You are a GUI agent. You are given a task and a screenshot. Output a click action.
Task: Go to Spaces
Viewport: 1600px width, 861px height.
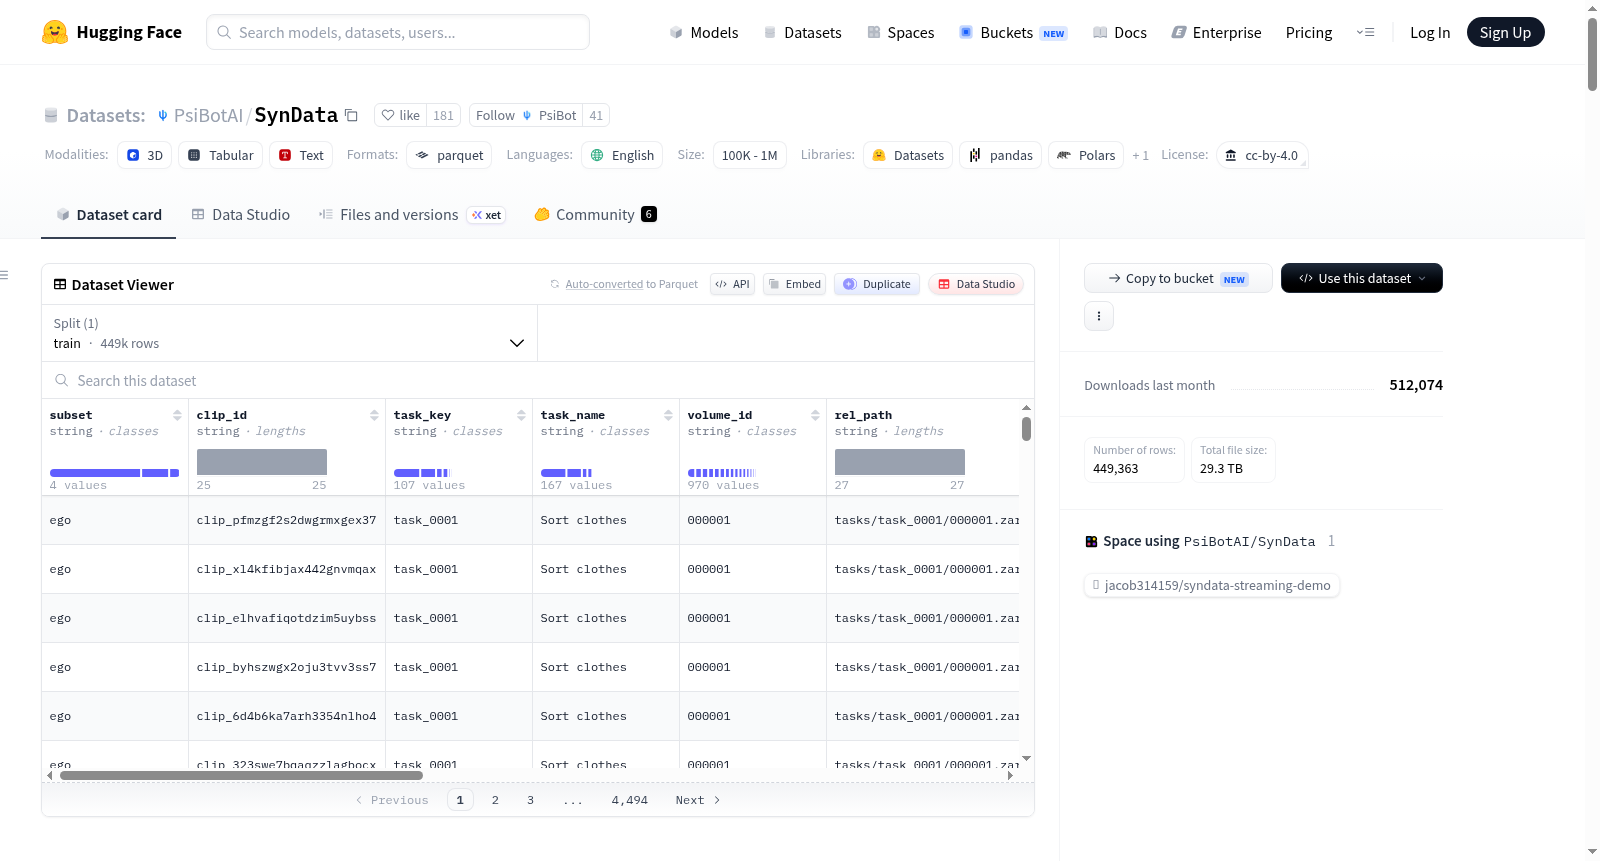900,33
